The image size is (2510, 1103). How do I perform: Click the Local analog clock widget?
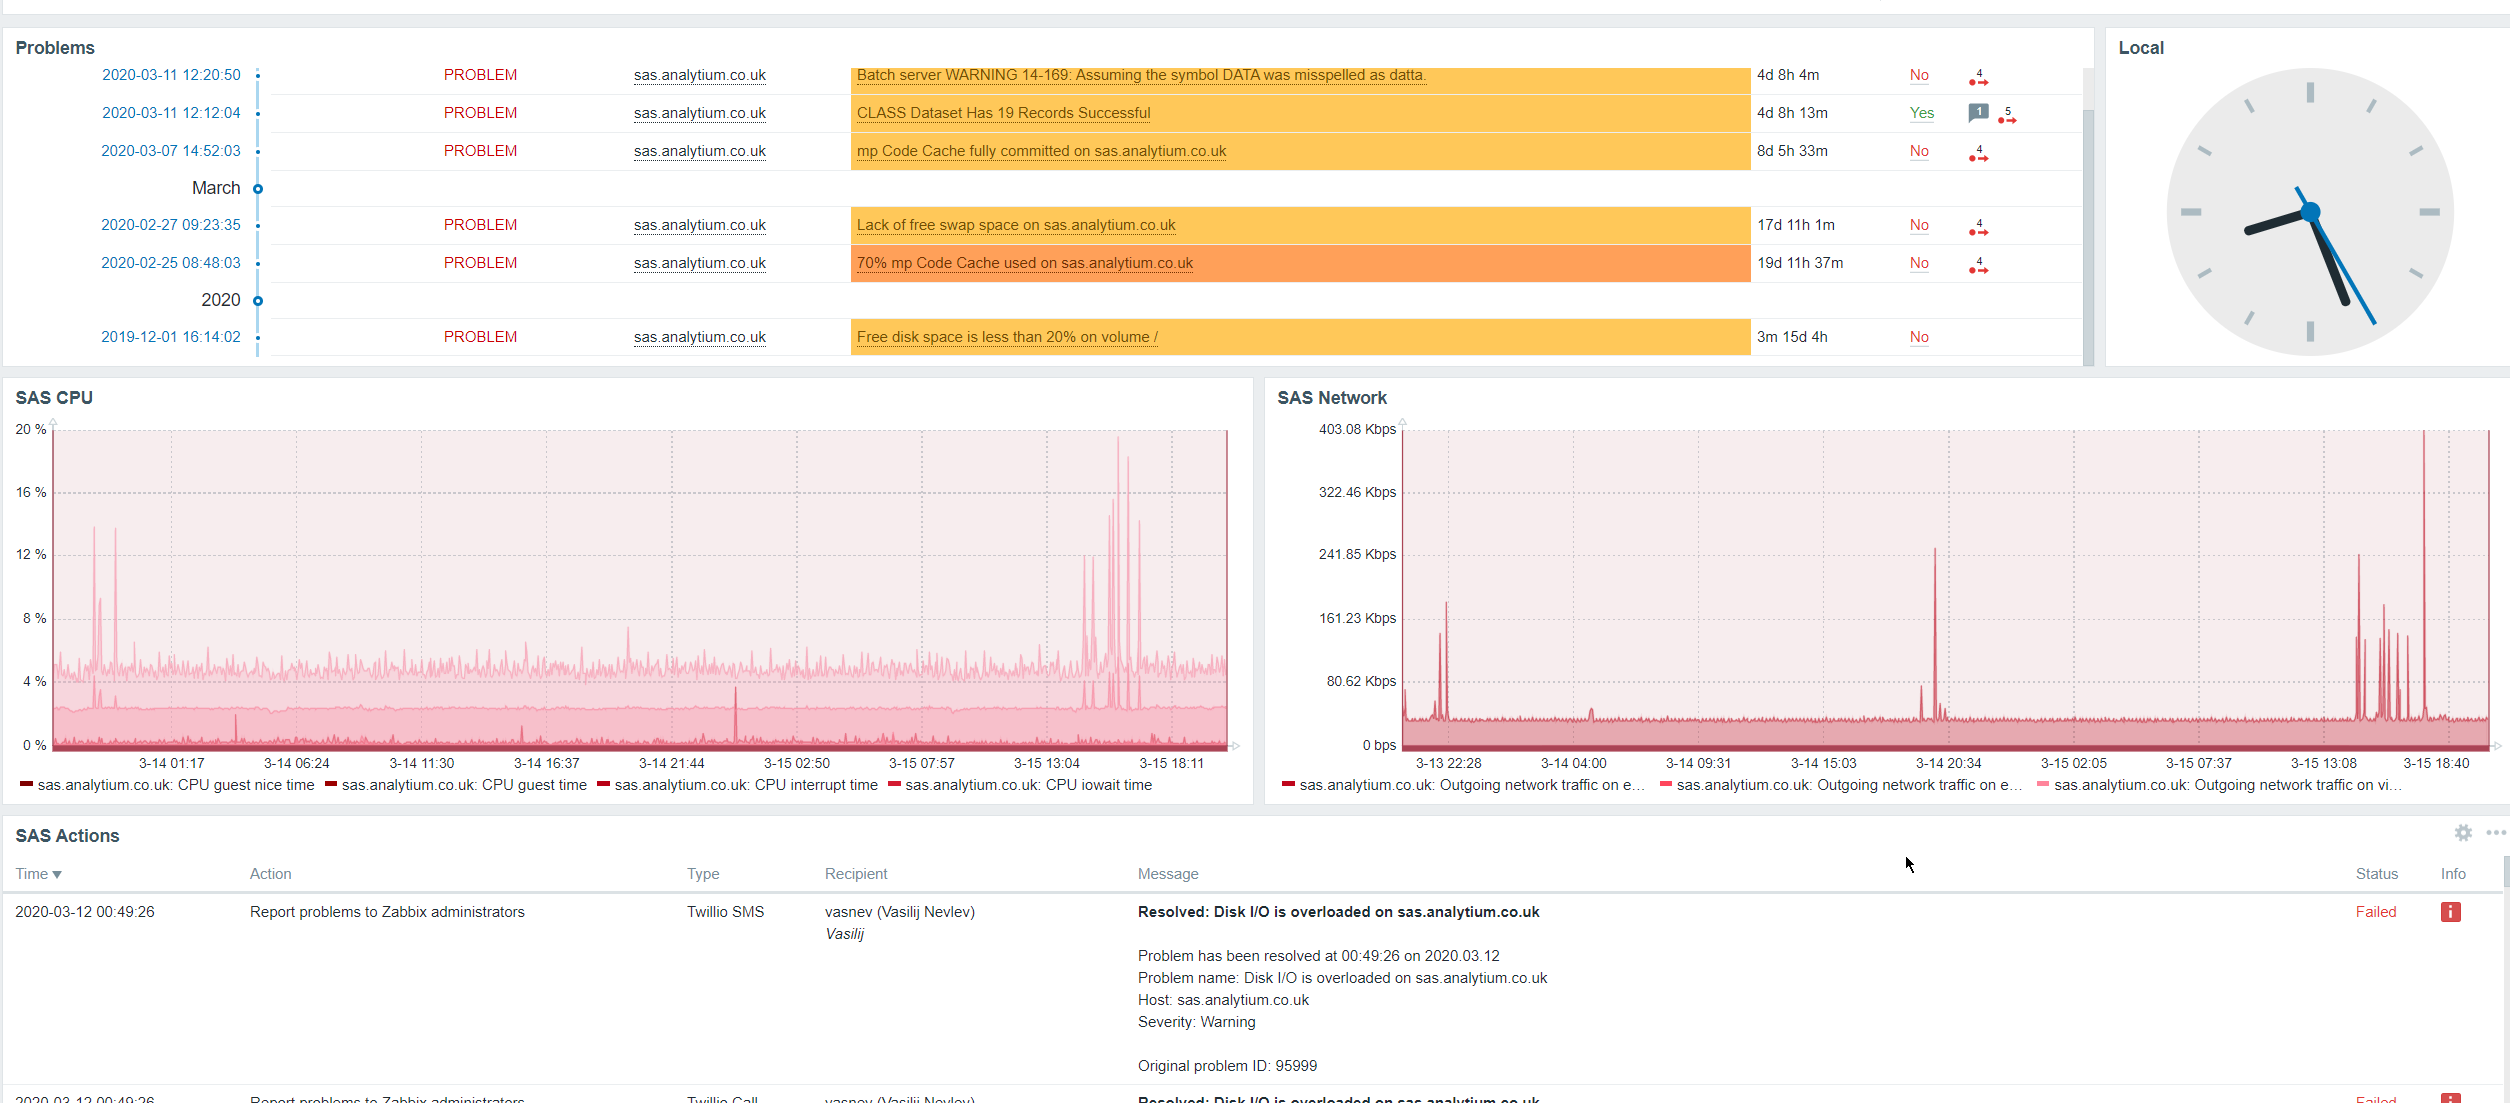click(x=2309, y=212)
